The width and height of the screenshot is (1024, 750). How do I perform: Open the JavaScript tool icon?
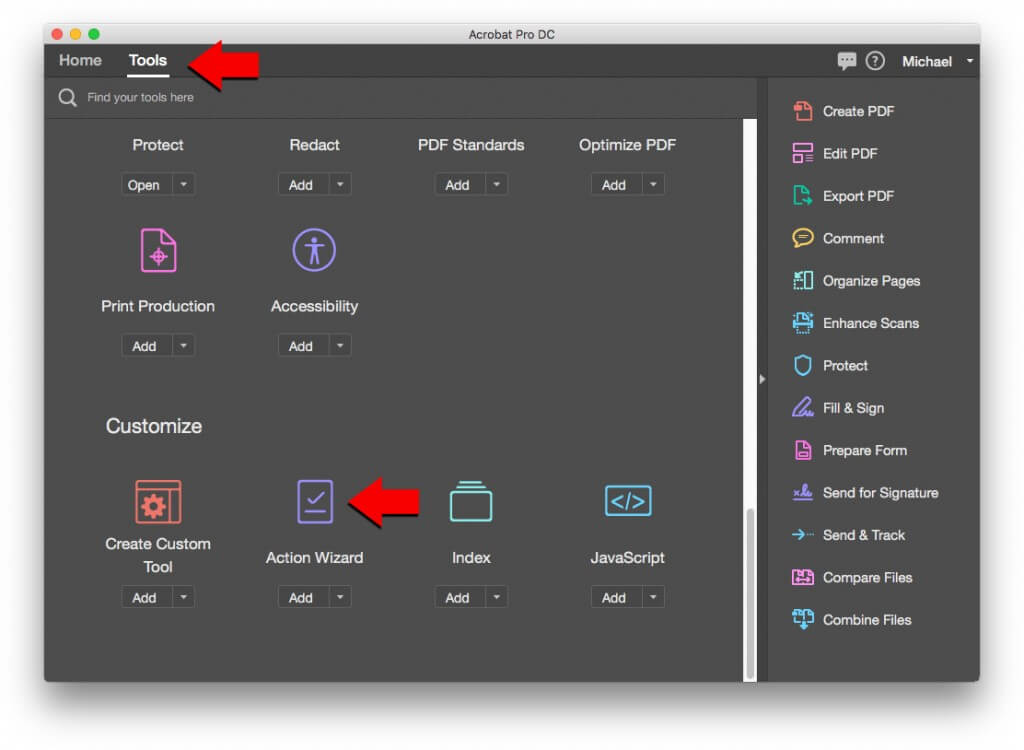(x=628, y=501)
